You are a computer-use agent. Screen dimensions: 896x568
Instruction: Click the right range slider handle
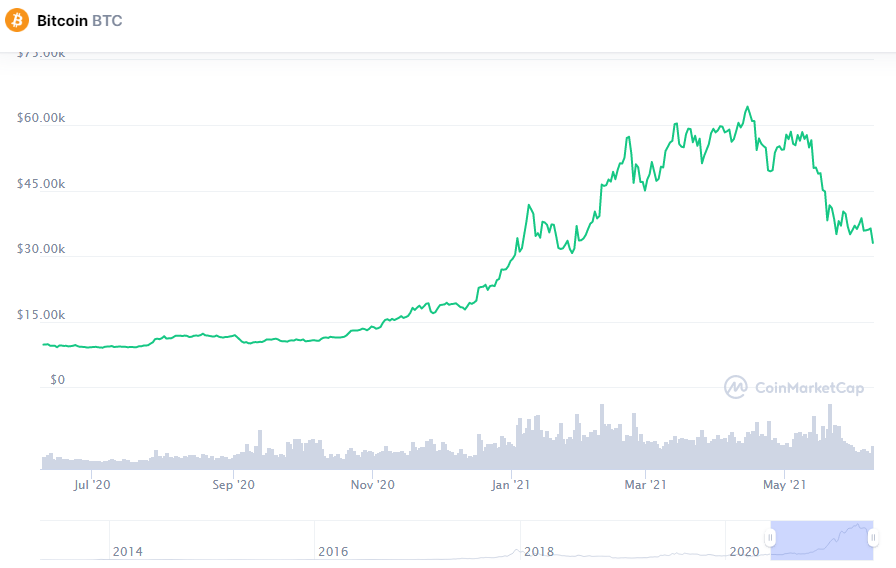coord(874,538)
